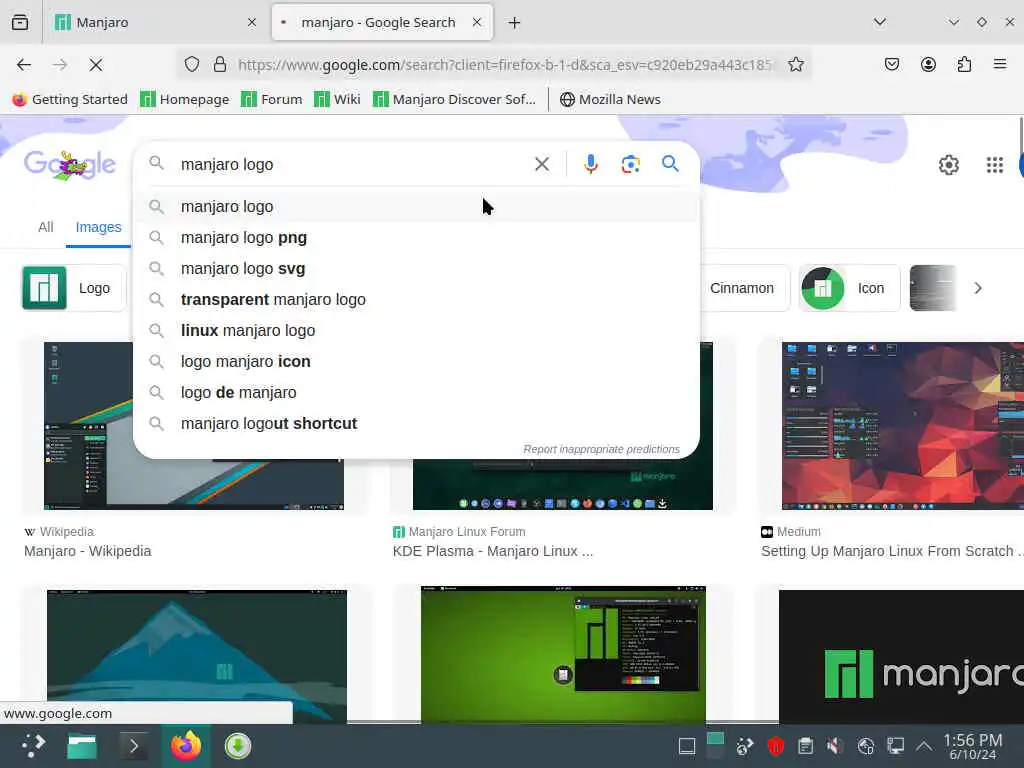
Task: Open the clipboard tray icon
Action: (x=805, y=746)
